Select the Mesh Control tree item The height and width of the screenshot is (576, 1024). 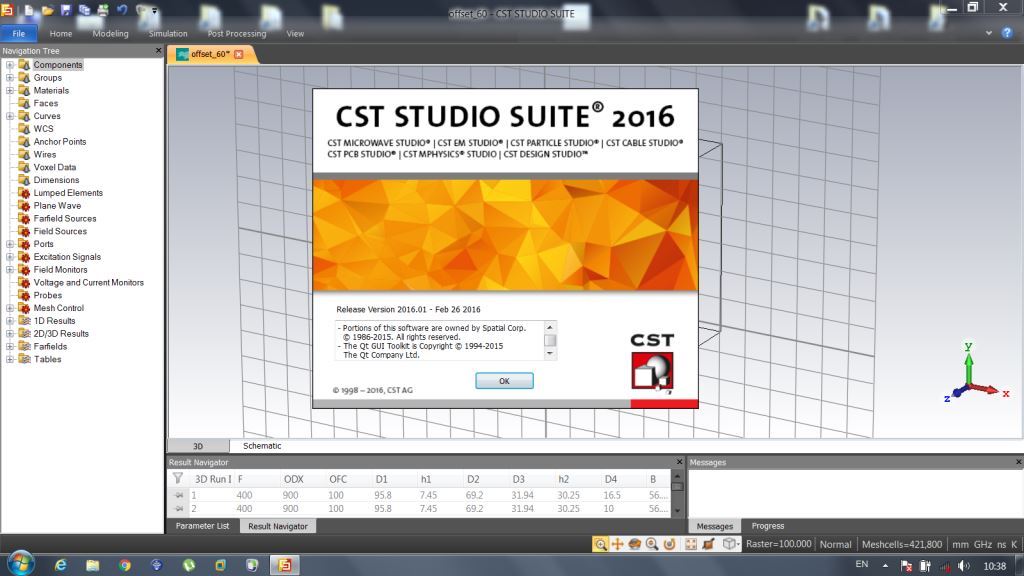59,308
